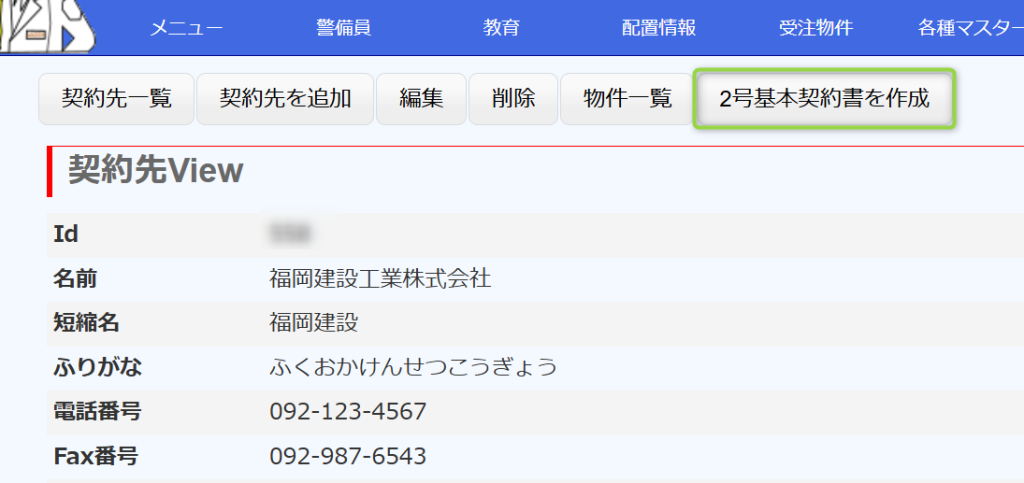Viewport: 1024px width, 483px height.
Task: Click the site logo in the header
Action: 50,26
